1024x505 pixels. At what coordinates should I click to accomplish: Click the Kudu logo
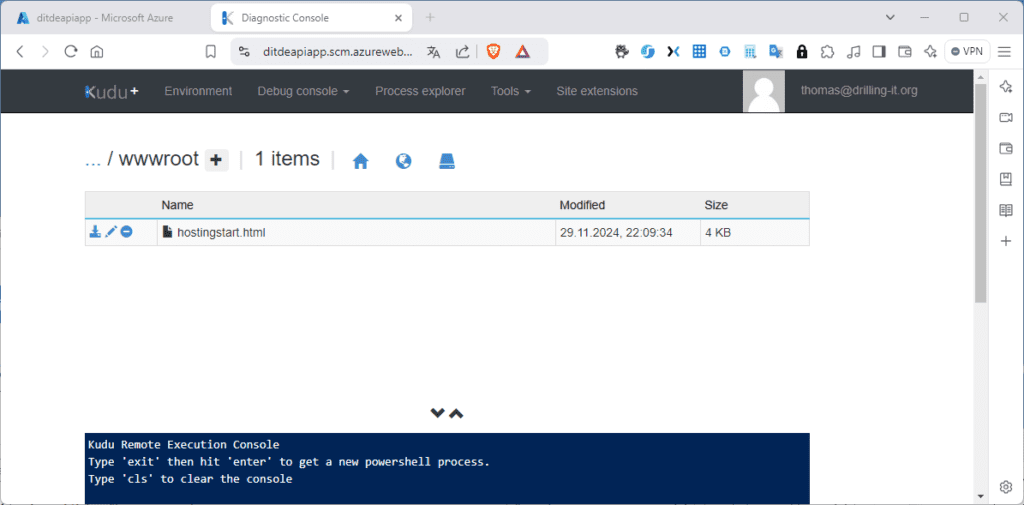click(x=112, y=91)
